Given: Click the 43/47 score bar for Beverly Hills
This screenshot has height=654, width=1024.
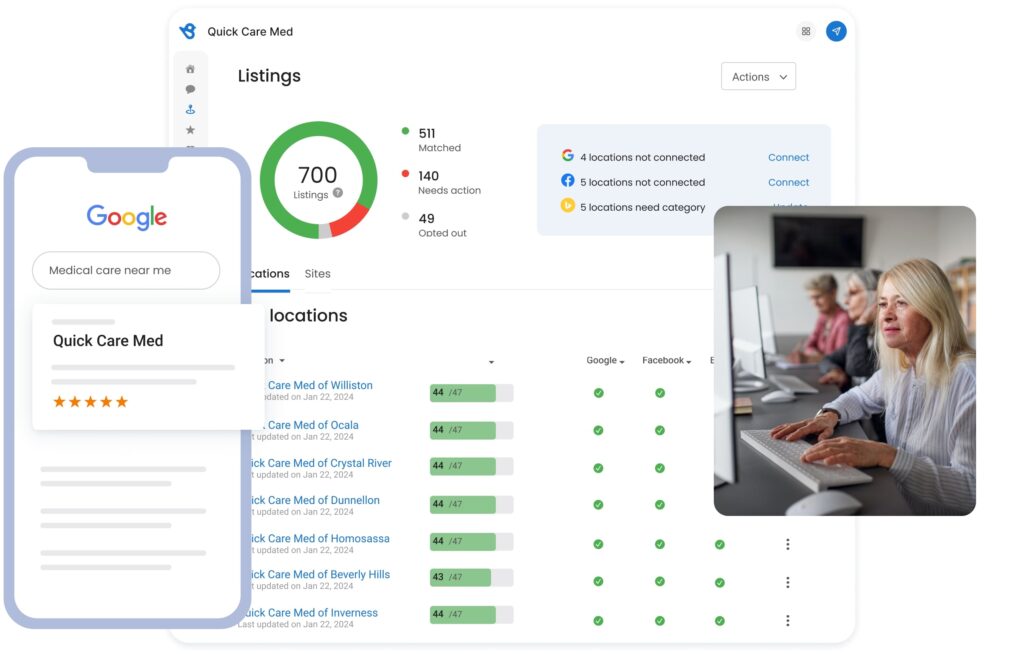Looking at the screenshot, I should click(471, 578).
